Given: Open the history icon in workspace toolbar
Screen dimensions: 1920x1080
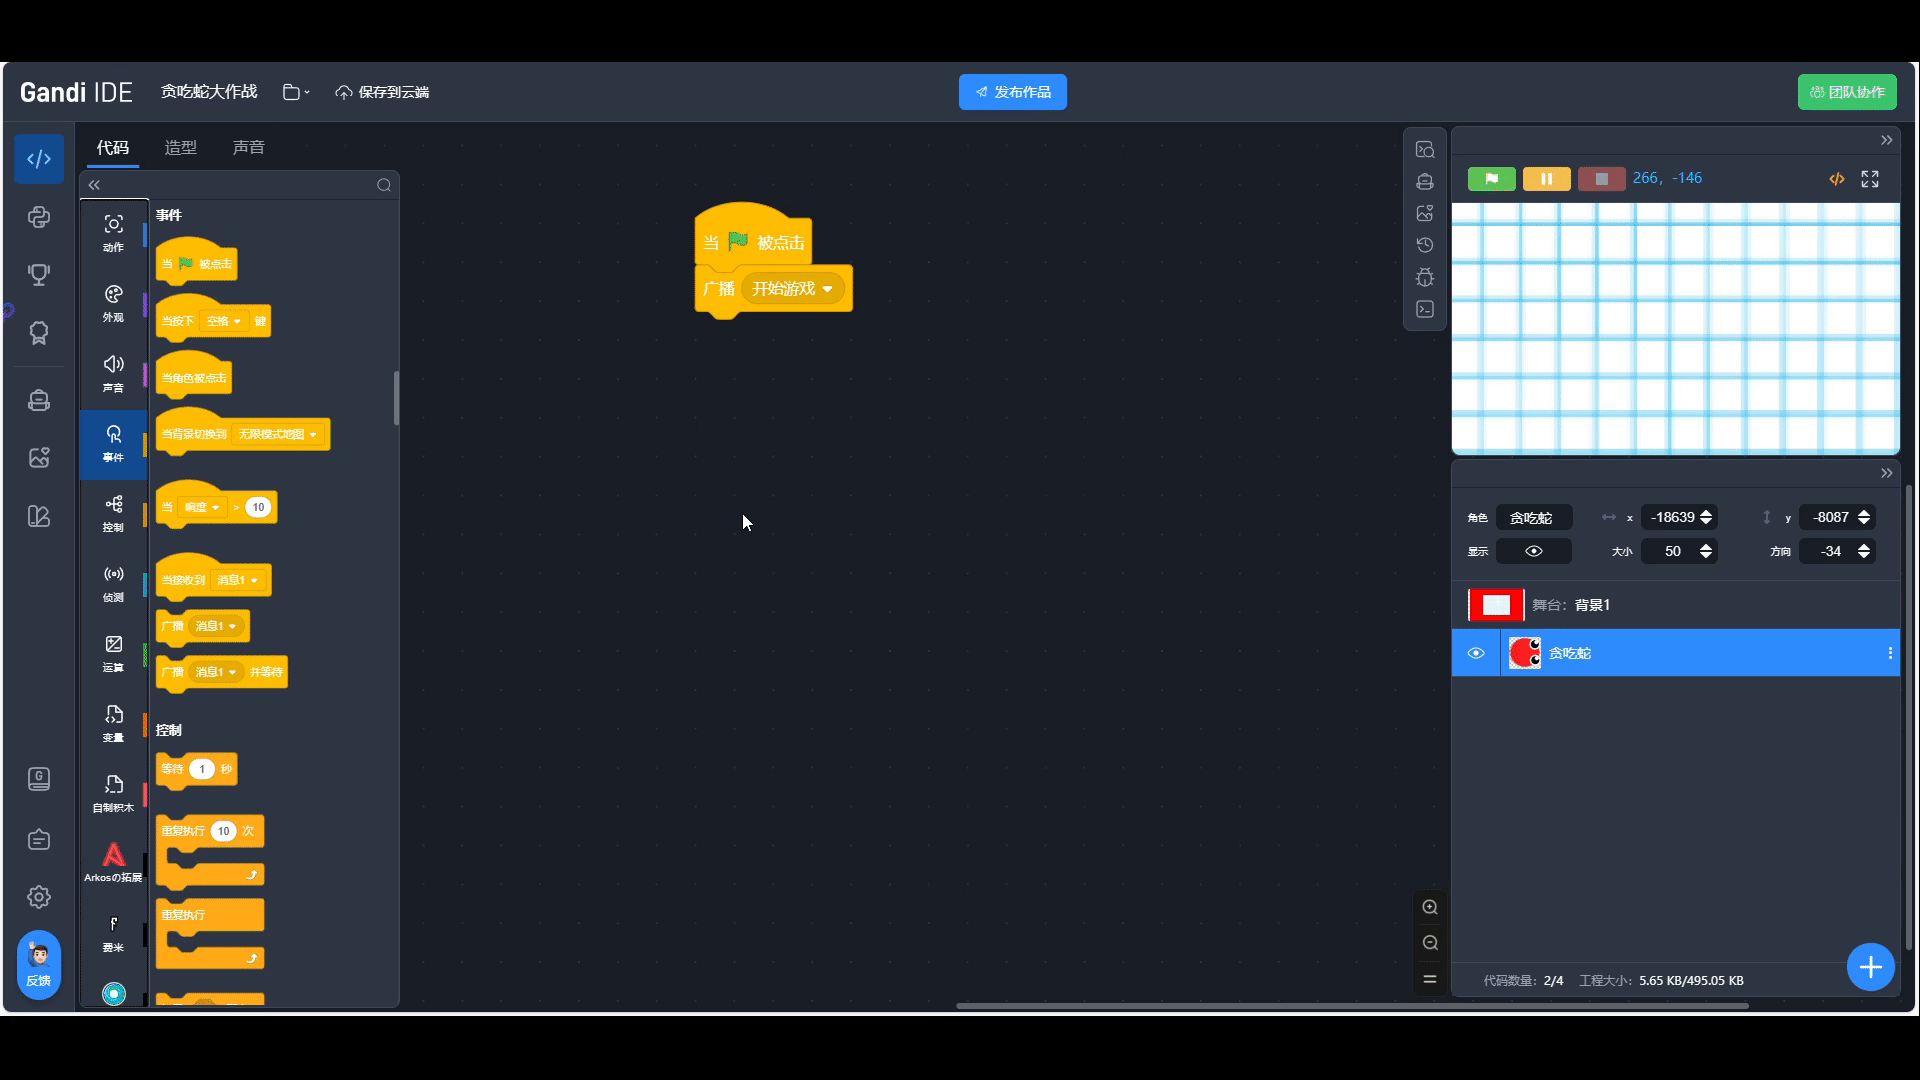Looking at the screenshot, I should coord(1425,245).
